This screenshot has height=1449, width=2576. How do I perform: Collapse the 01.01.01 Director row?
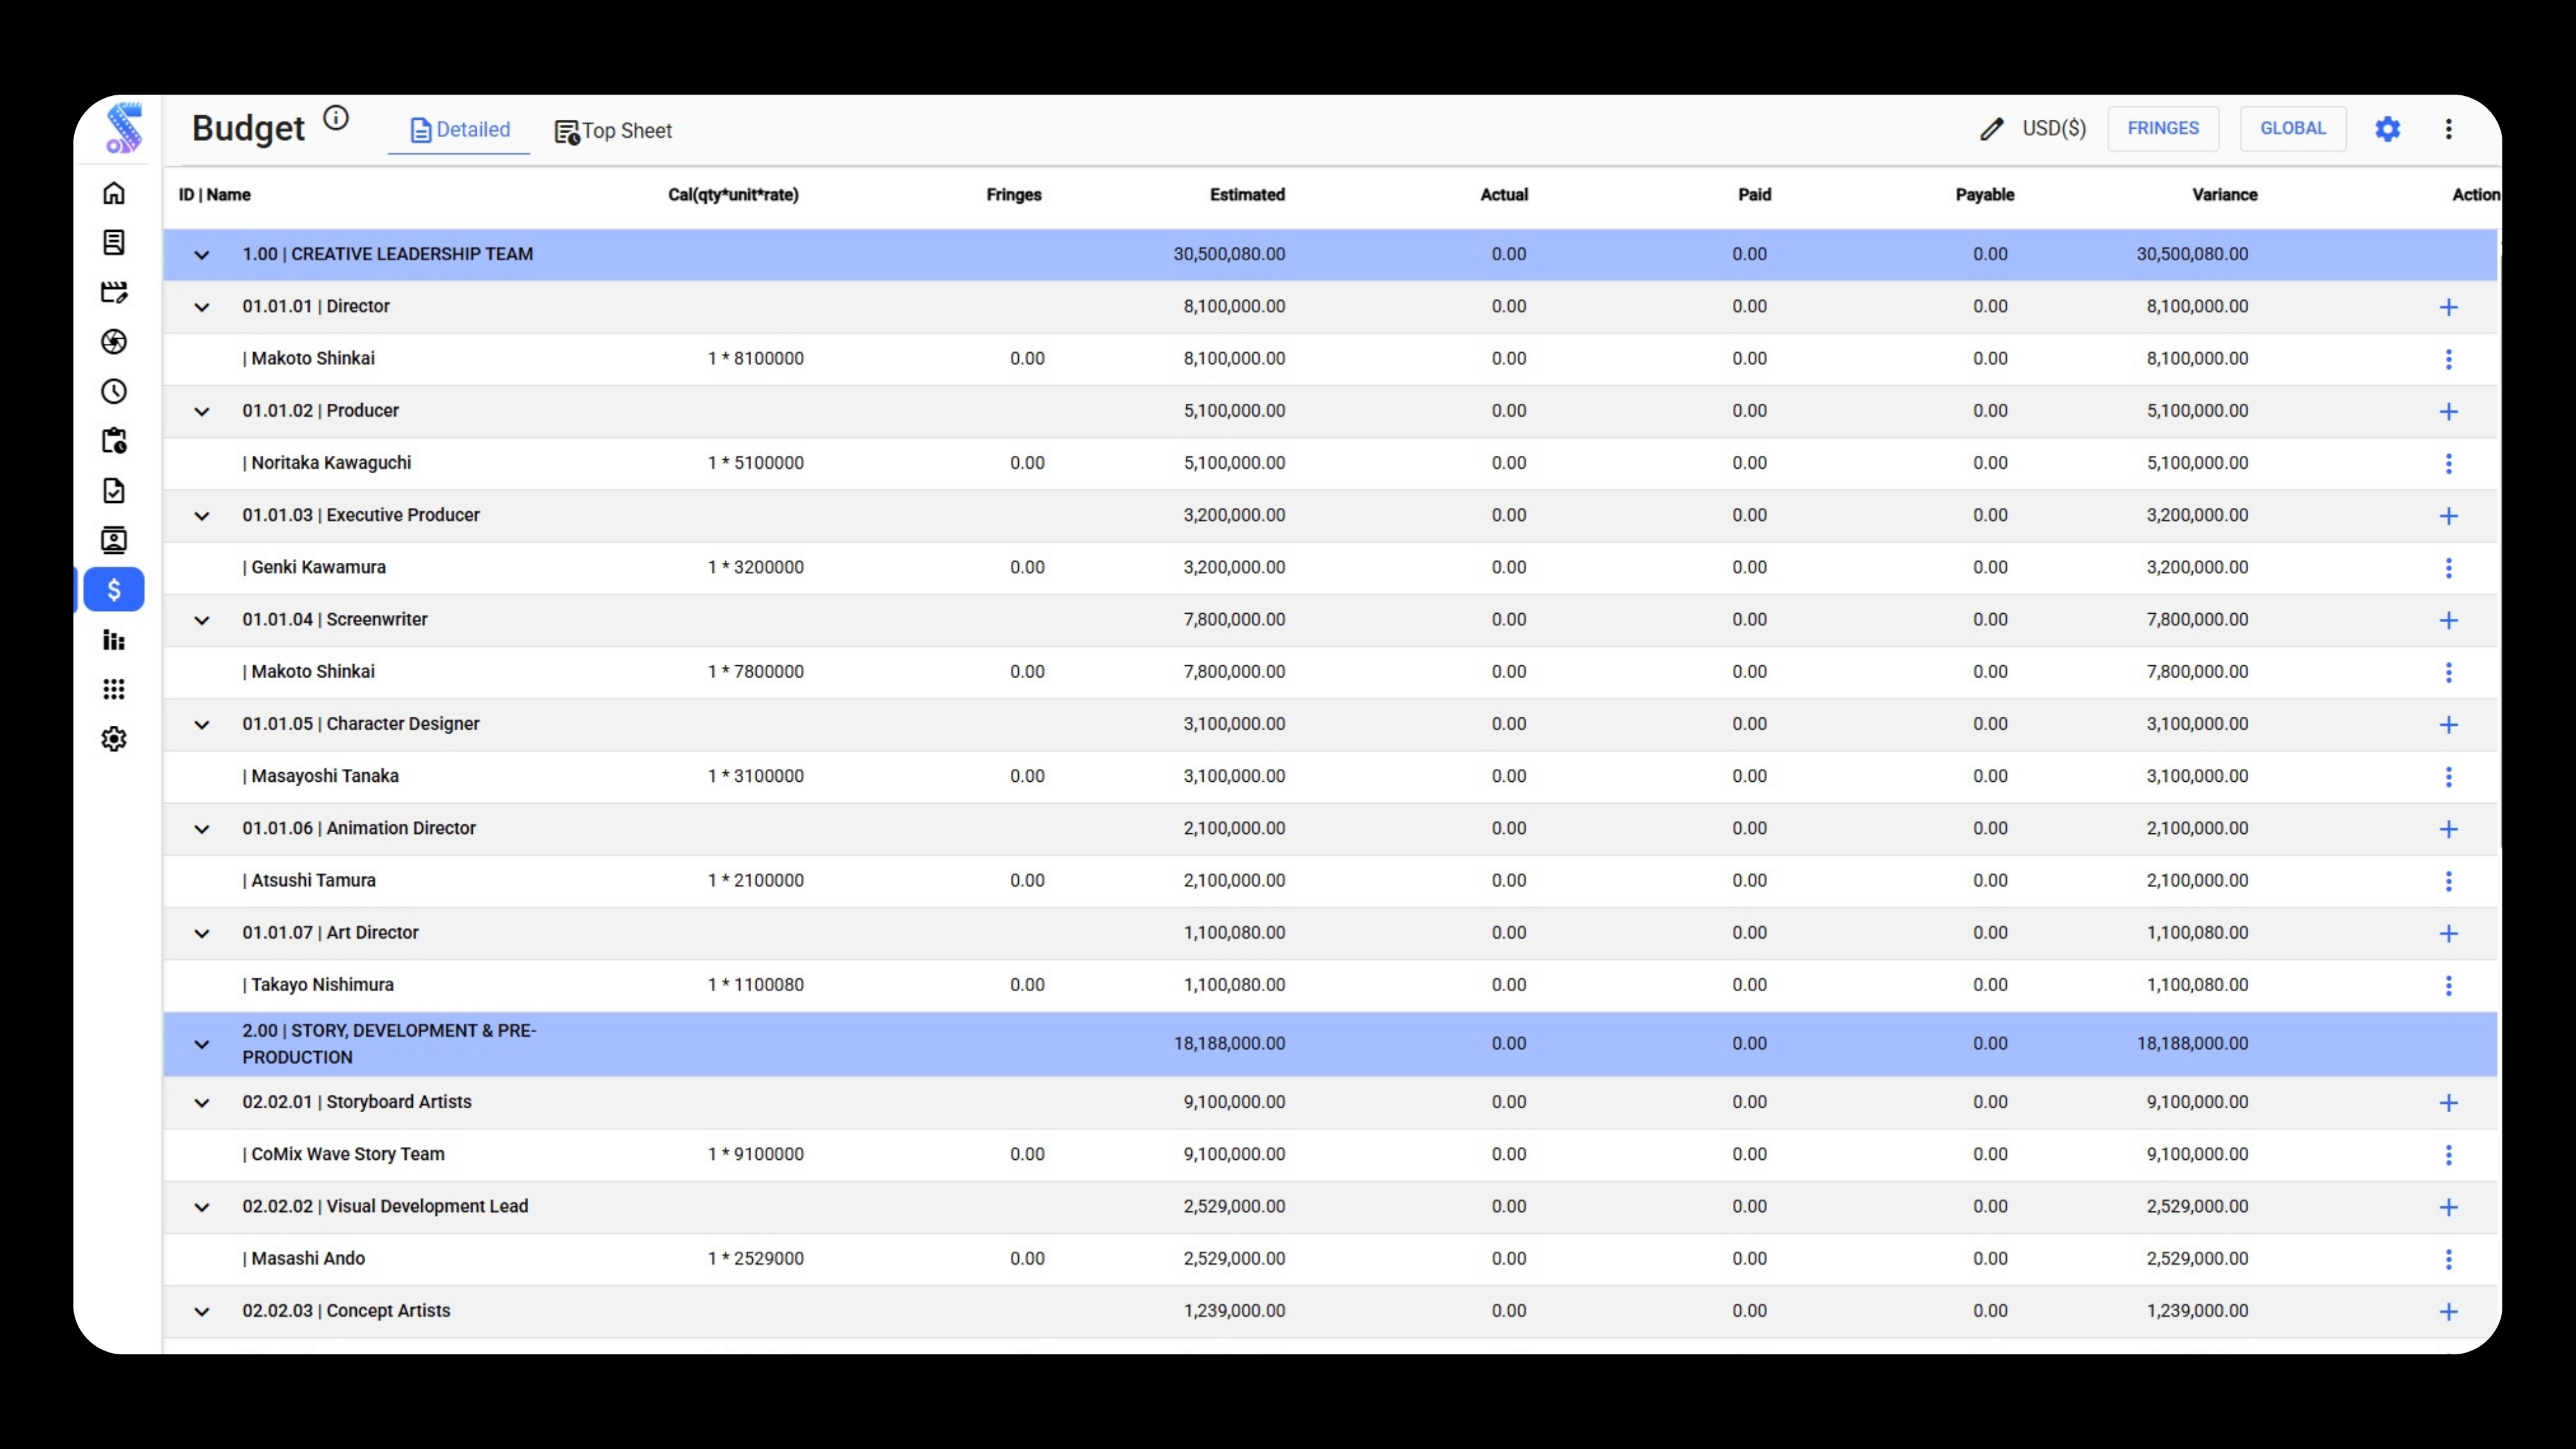[201, 307]
